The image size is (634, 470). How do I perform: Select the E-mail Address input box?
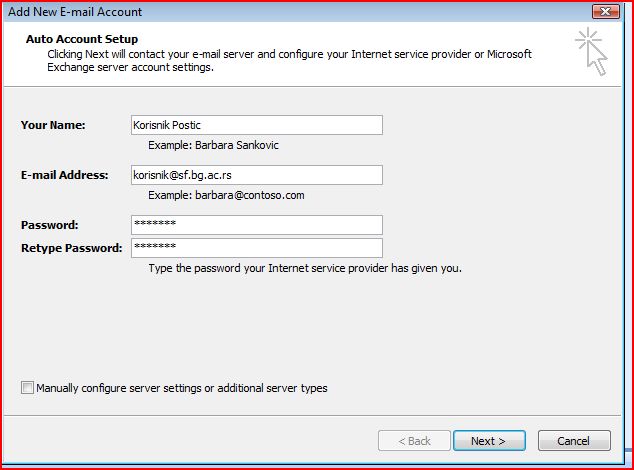257,175
